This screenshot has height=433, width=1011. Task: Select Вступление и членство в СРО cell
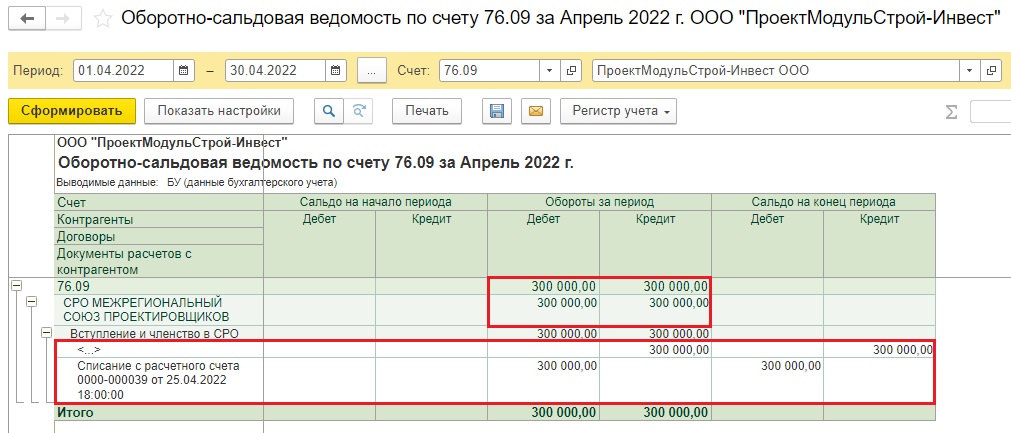(159, 334)
